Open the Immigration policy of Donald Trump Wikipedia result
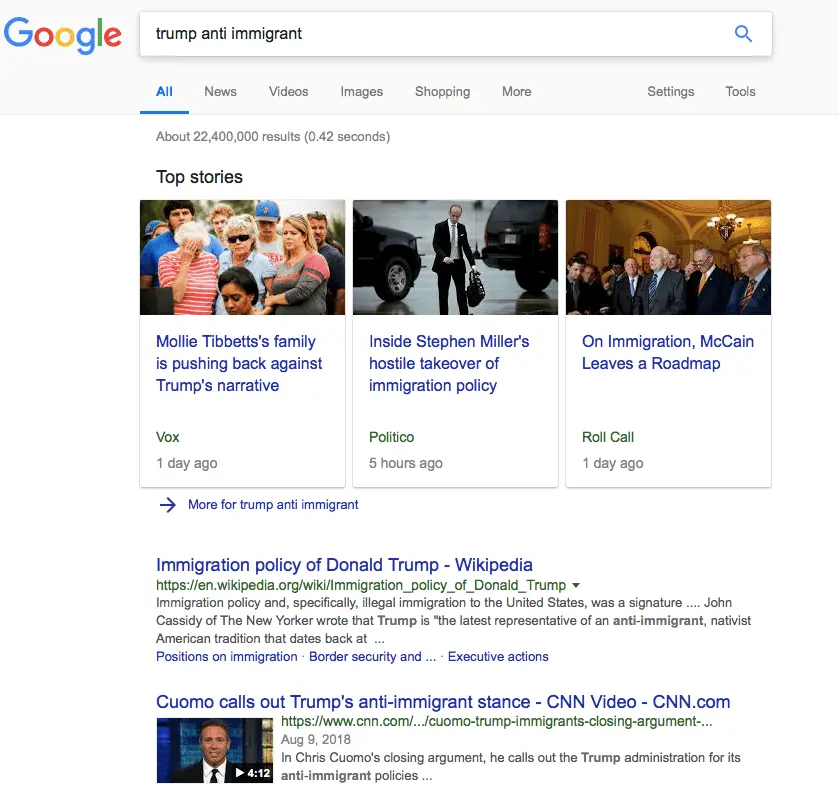Screen dimensions: 839x808 (344, 564)
